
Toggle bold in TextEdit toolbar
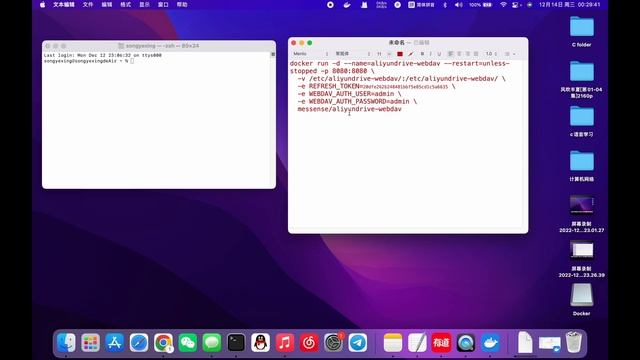point(422,54)
